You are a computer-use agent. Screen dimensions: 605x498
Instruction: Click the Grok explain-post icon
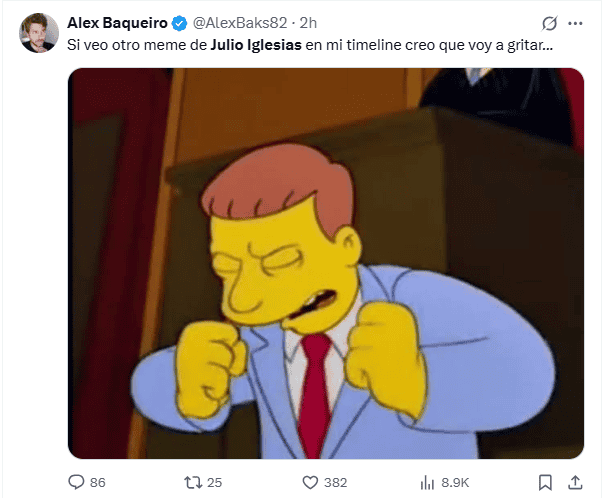(549, 24)
